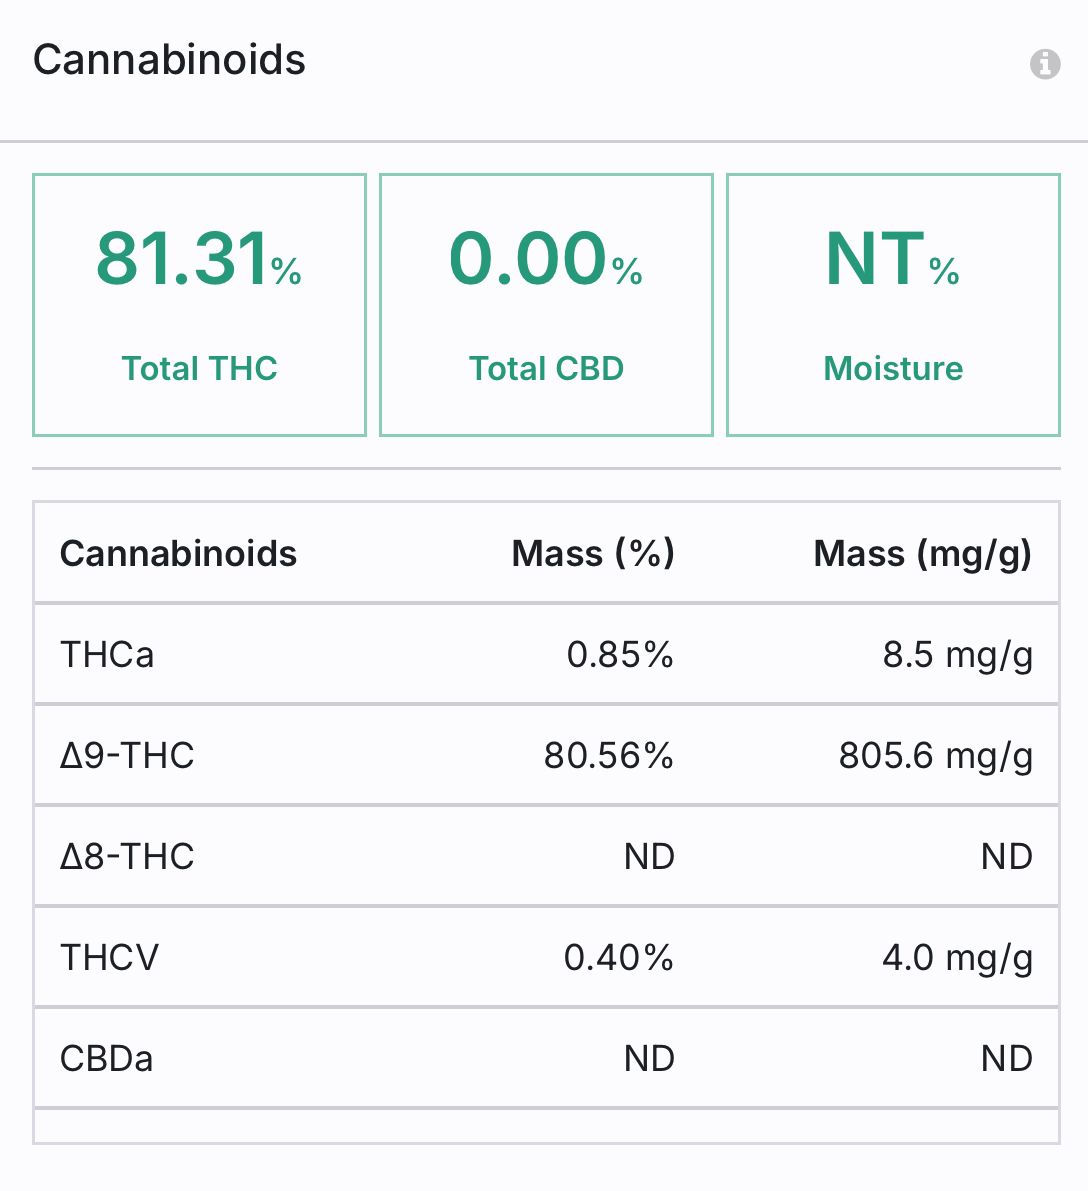Click the 80.56% mass percentage value
This screenshot has height=1191, width=1088.
[609, 756]
